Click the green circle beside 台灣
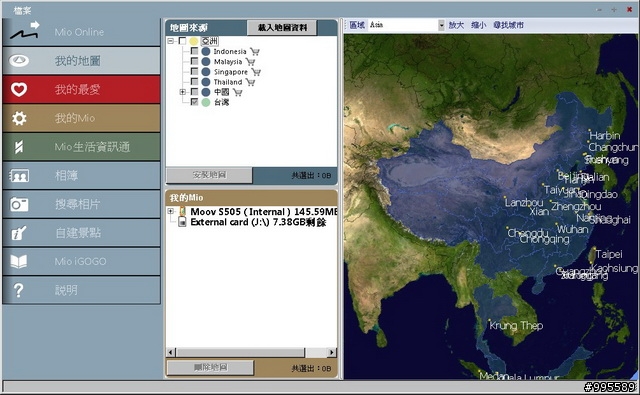Image resolution: width=640 pixels, height=395 pixels. 206,102
